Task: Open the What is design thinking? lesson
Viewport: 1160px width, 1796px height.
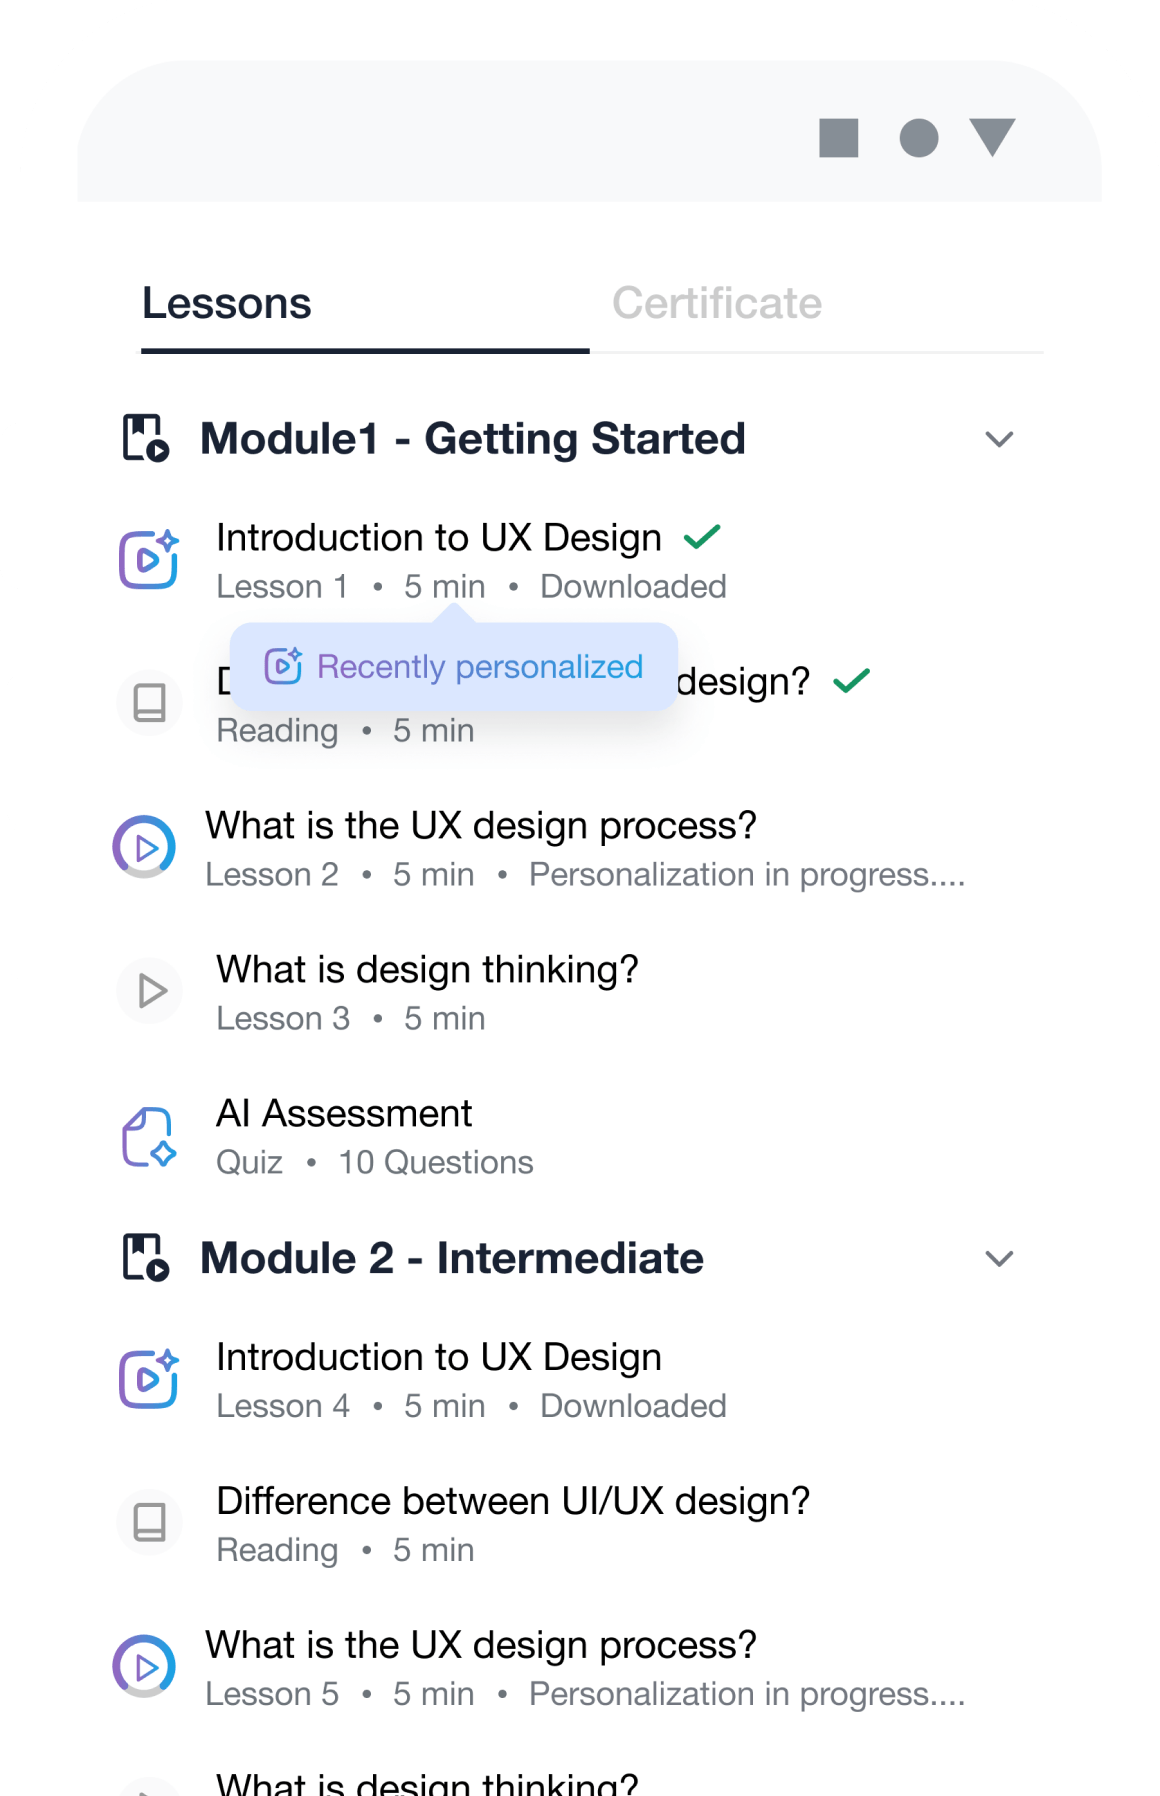Action: (x=427, y=970)
